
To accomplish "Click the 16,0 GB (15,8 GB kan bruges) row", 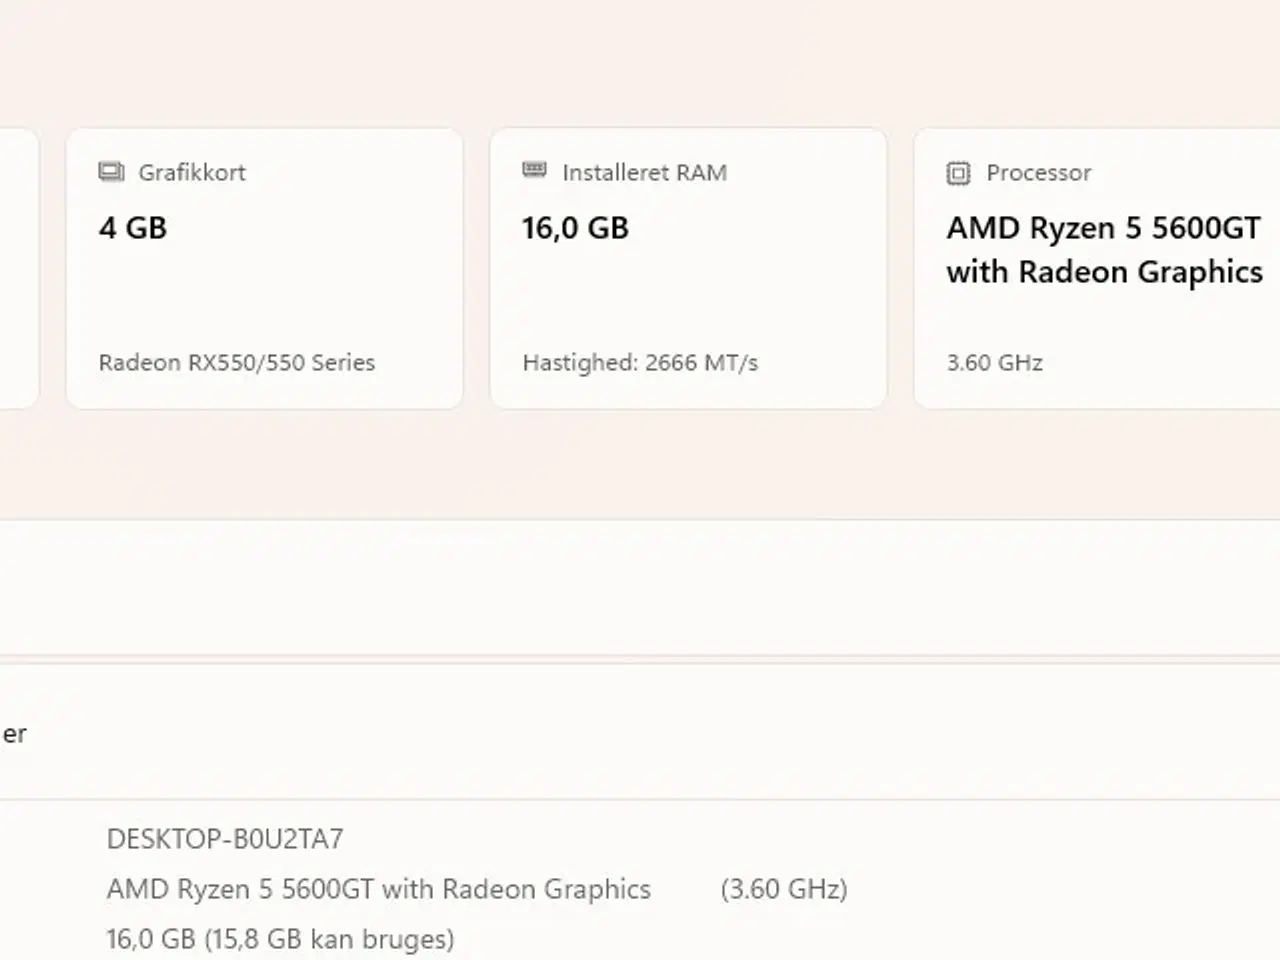I will pyautogui.click(x=279, y=938).
